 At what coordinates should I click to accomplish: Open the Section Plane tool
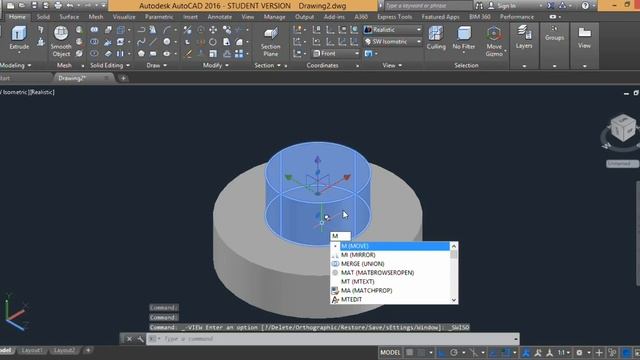(x=270, y=42)
